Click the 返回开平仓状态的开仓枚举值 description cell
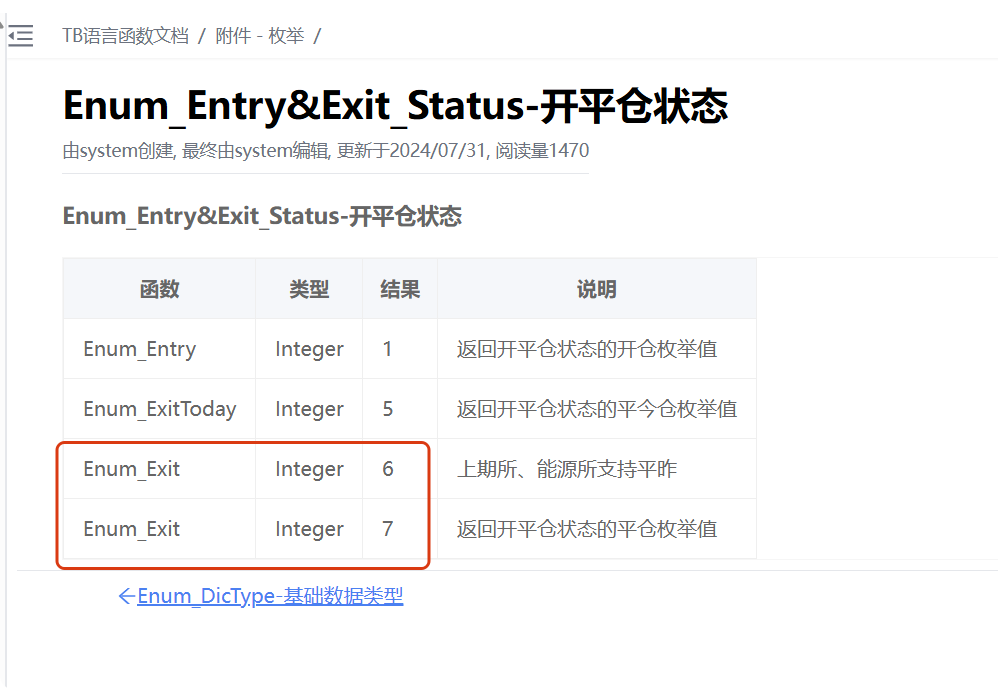Viewport: 998px width, 690px height. [x=587, y=349]
